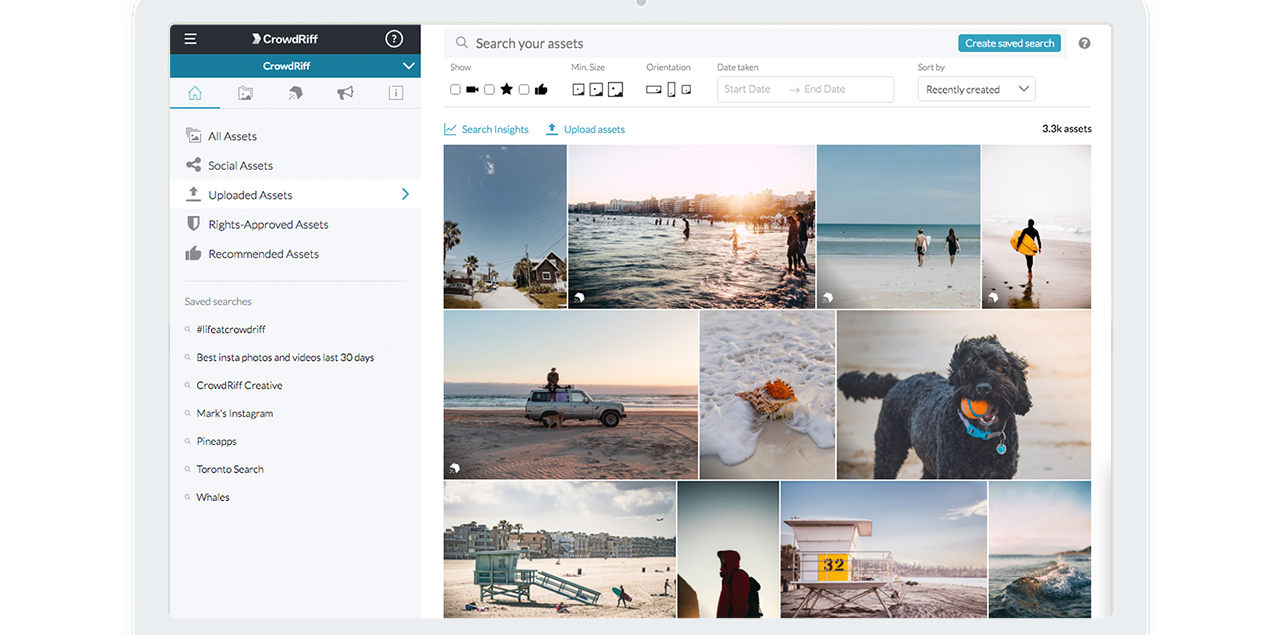The height and width of the screenshot is (635, 1279).
Task: Click the Social Assets share icon
Action: point(194,165)
